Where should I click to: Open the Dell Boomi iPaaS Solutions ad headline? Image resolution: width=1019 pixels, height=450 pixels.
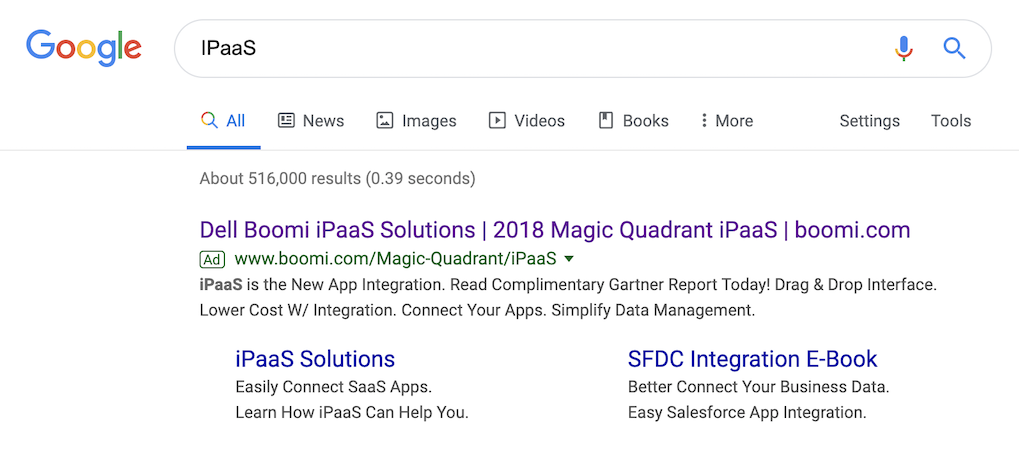(554, 230)
